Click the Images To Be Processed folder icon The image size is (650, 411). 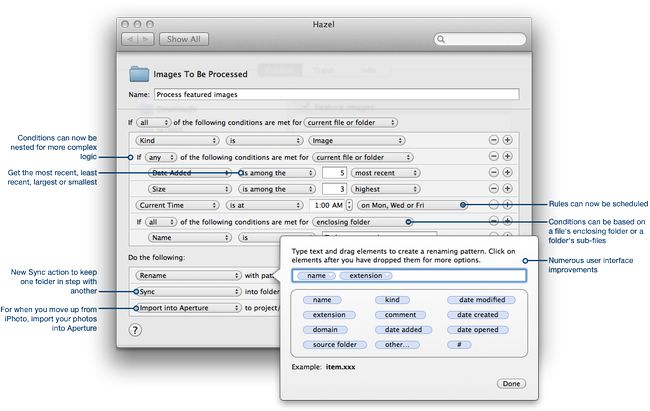[140, 74]
